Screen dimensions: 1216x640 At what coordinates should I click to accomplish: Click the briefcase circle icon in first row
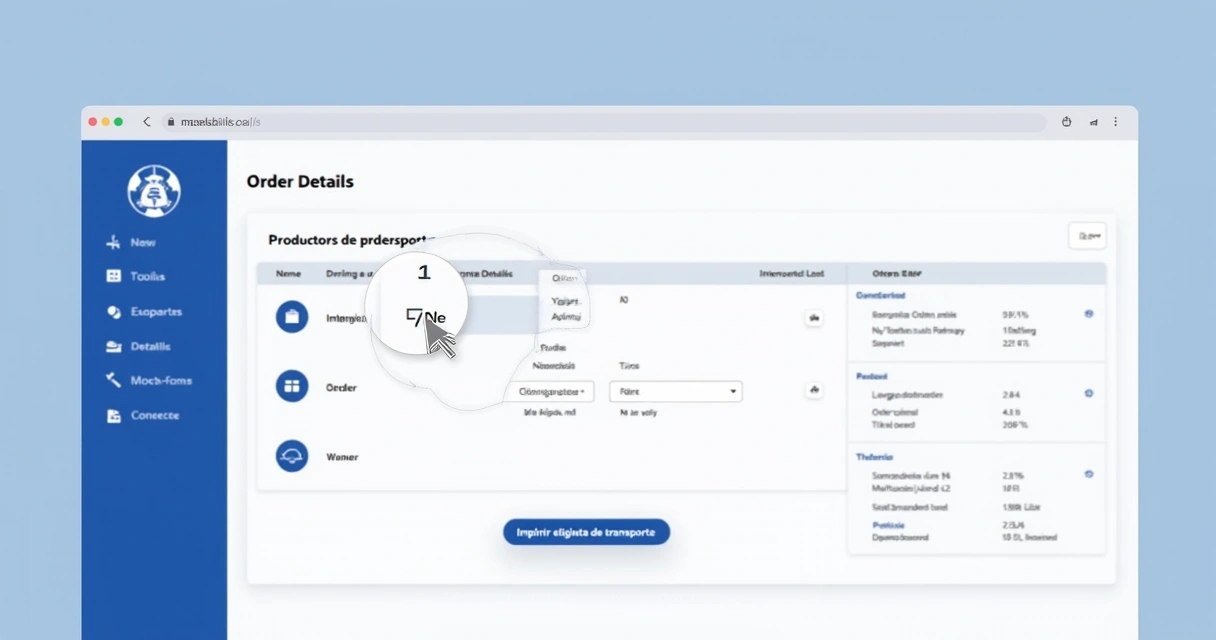click(292, 317)
